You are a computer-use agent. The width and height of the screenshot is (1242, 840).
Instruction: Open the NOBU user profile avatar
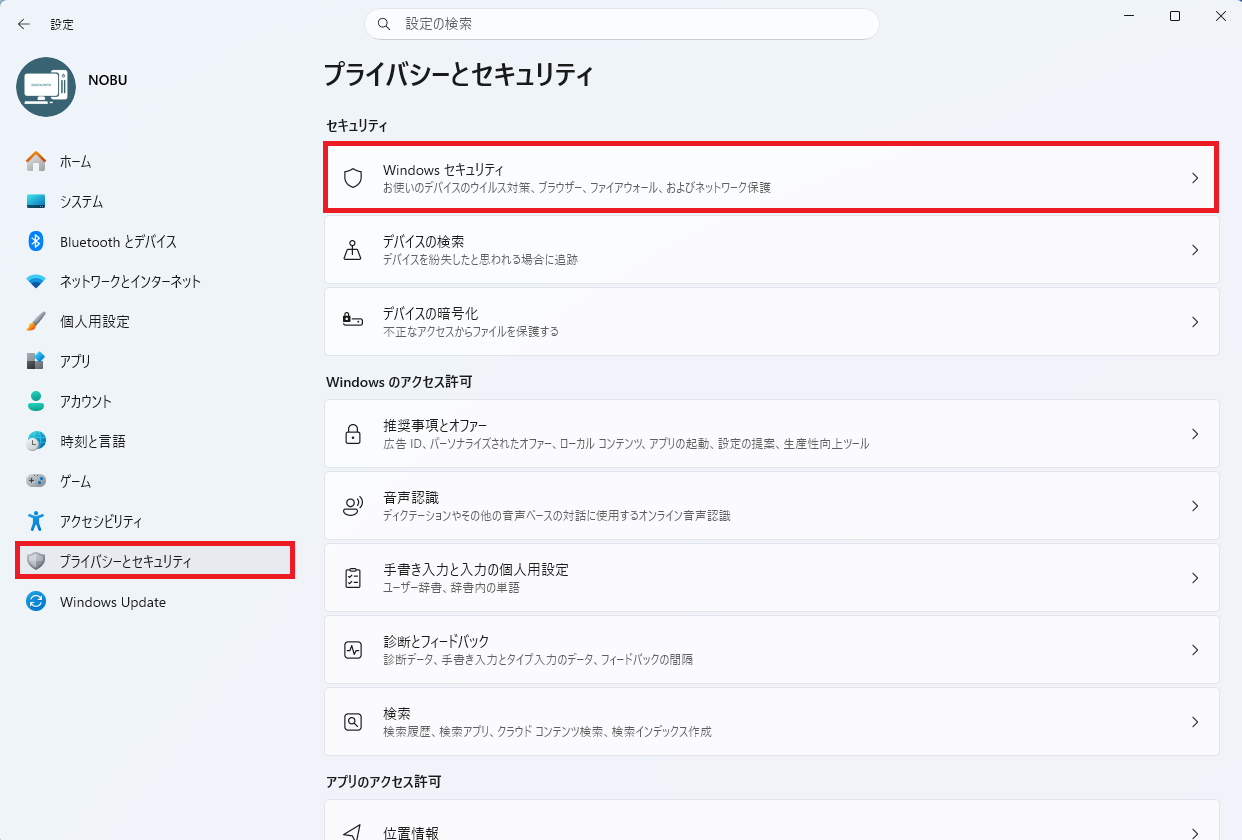coord(46,87)
